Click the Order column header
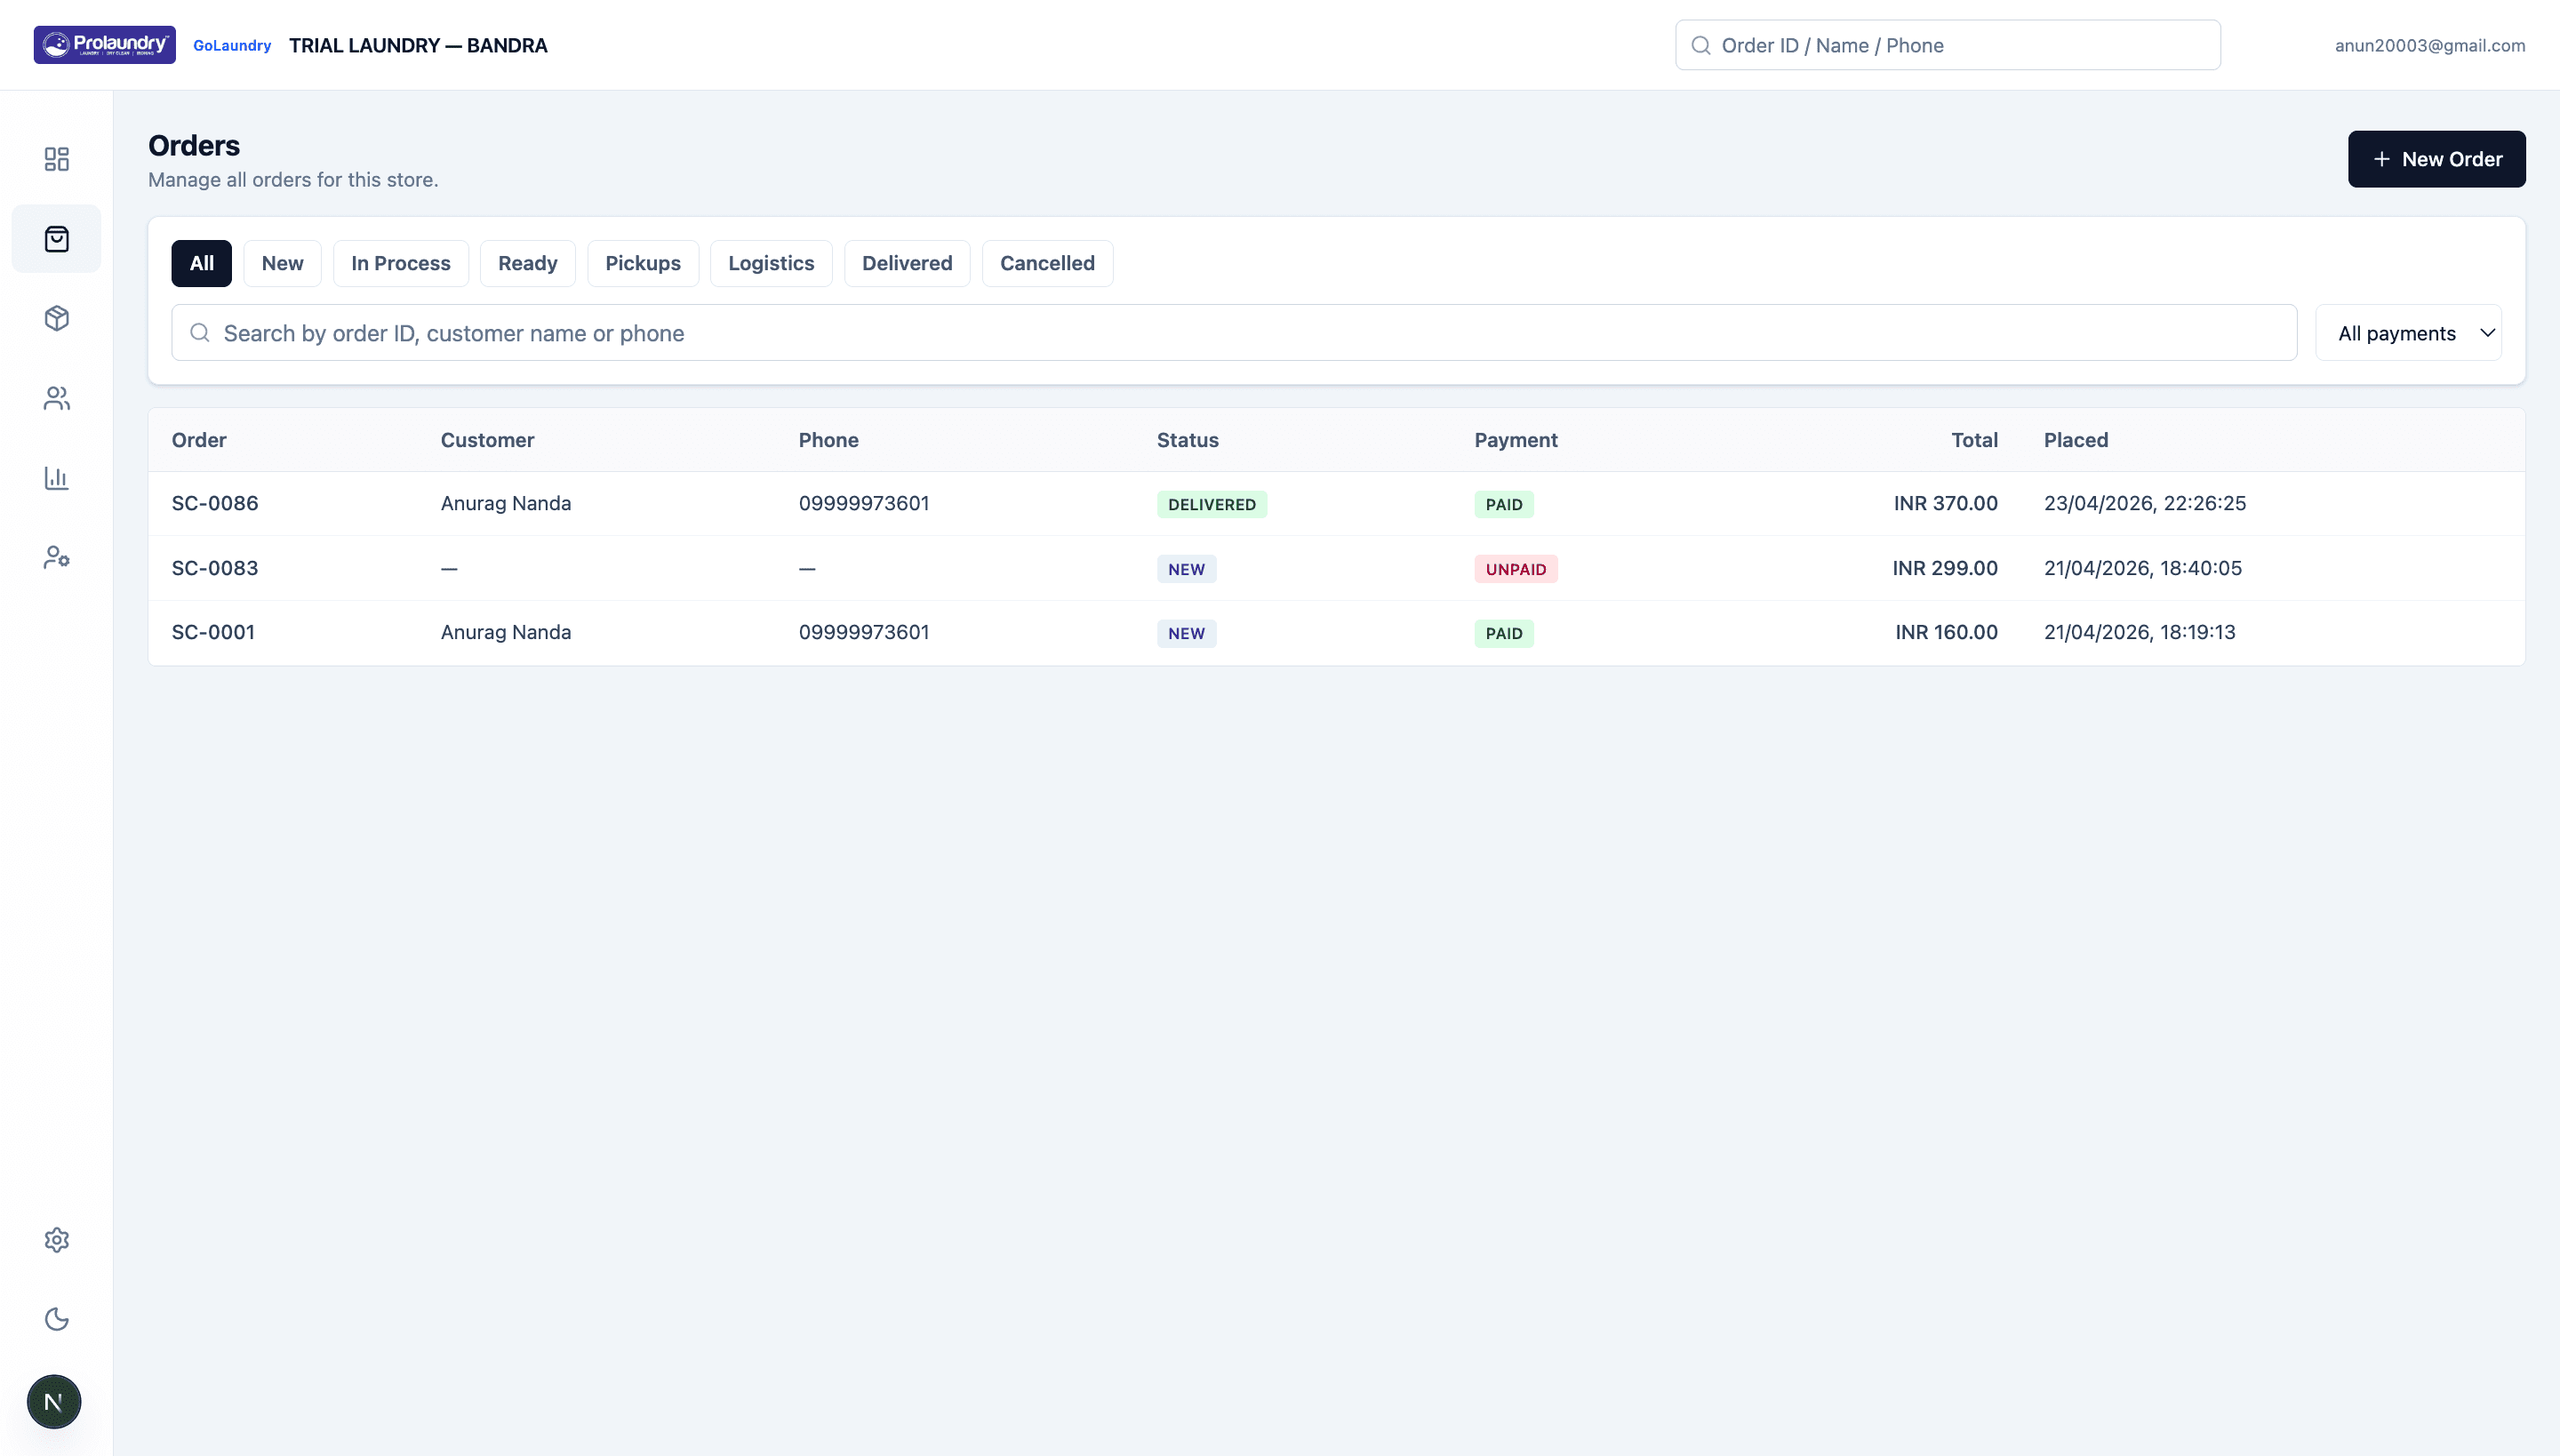 coord(199,440)
